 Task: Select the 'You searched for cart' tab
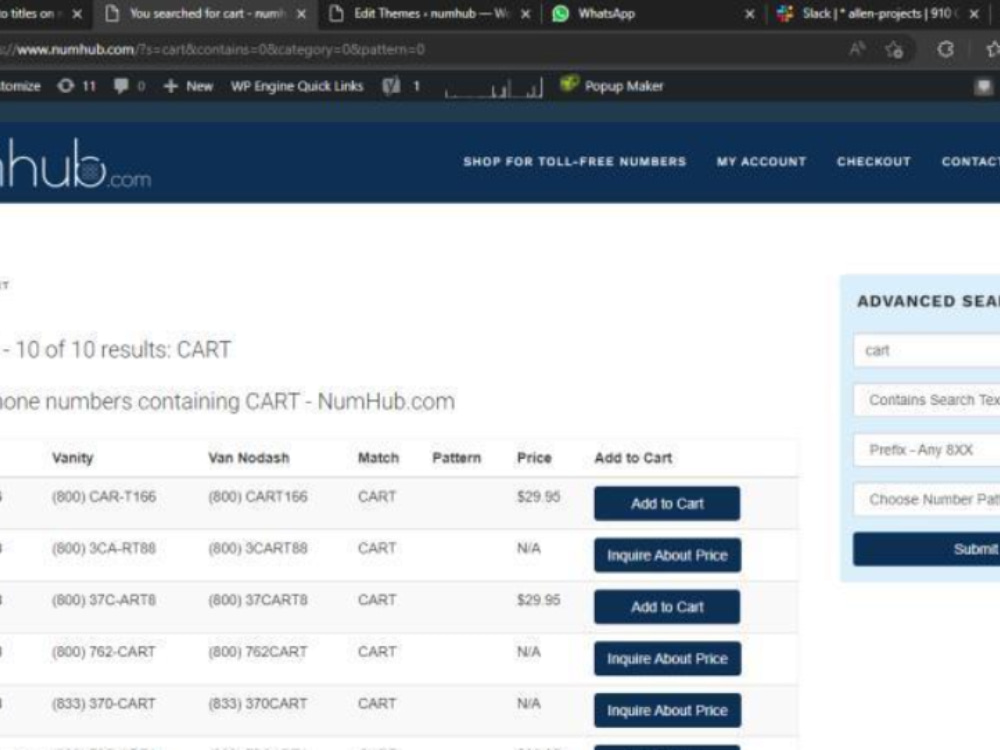pos(206,13)
